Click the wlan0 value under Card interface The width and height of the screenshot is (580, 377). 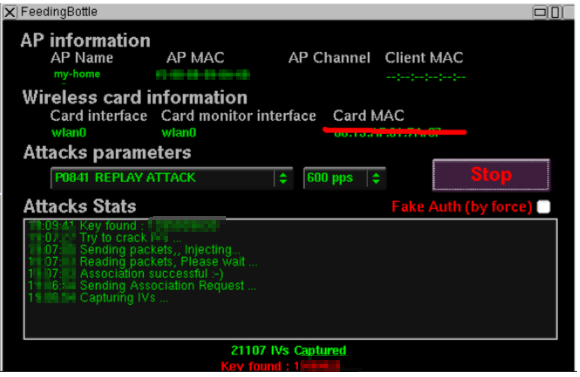point(69,132)
